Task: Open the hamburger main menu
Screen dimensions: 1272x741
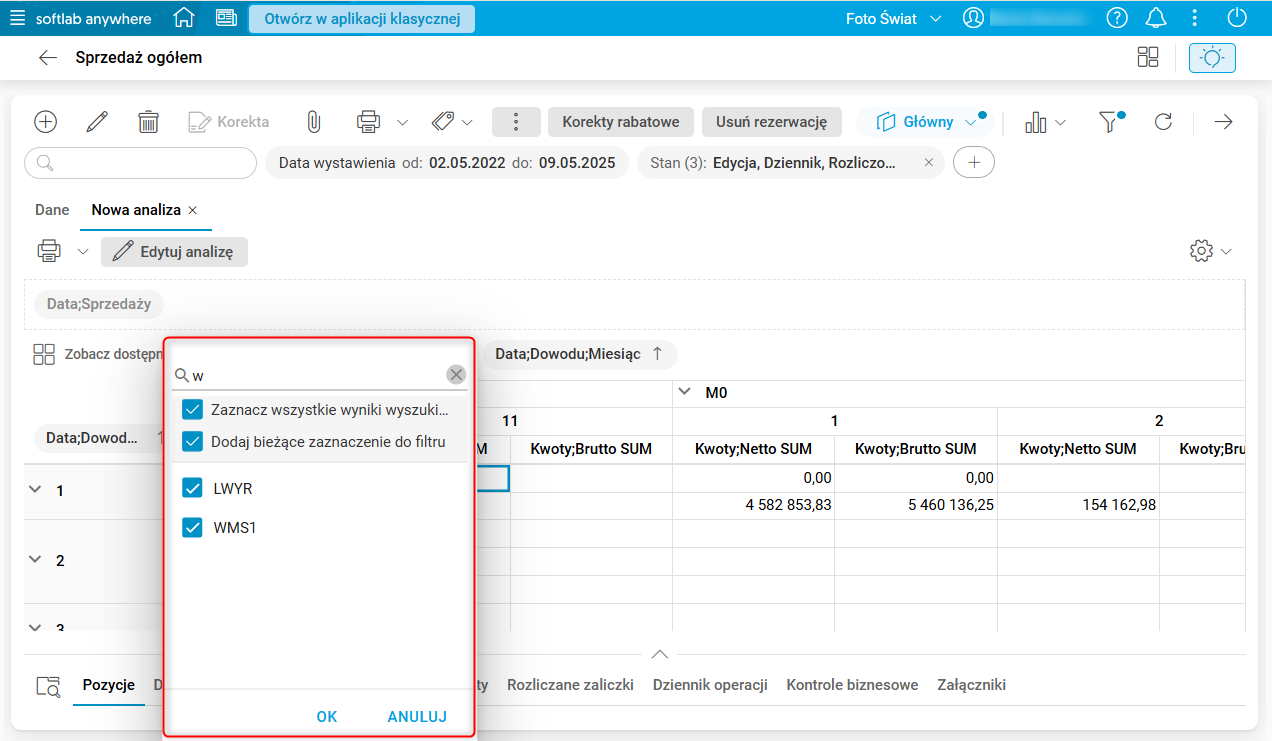Action: click(x=17, y=18)
